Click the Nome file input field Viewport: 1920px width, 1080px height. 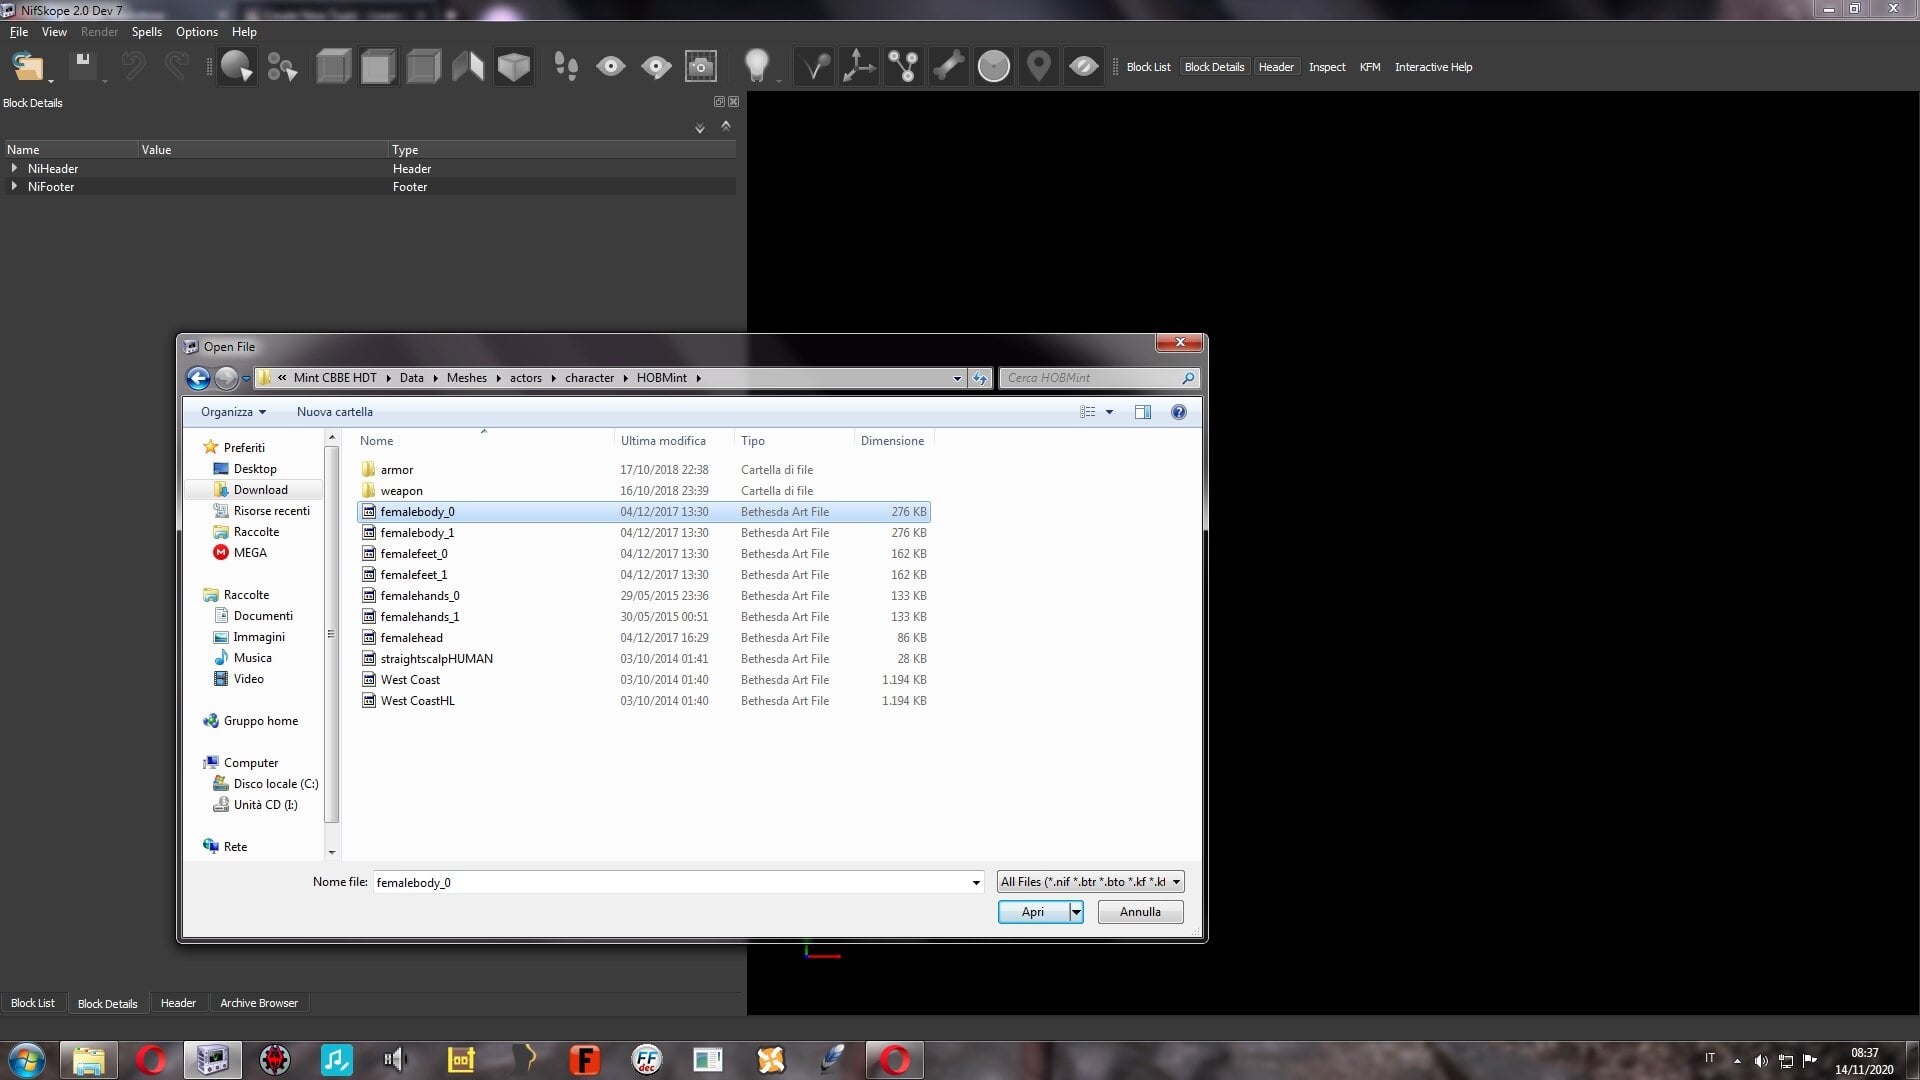[x=671, y=882]
